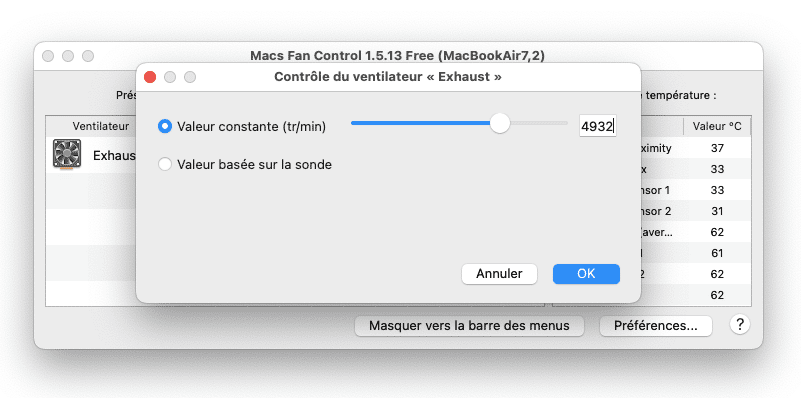Focus the RPM field showing 4932
The width and height of the screenshot is (801, 398).
pos(598,126)
